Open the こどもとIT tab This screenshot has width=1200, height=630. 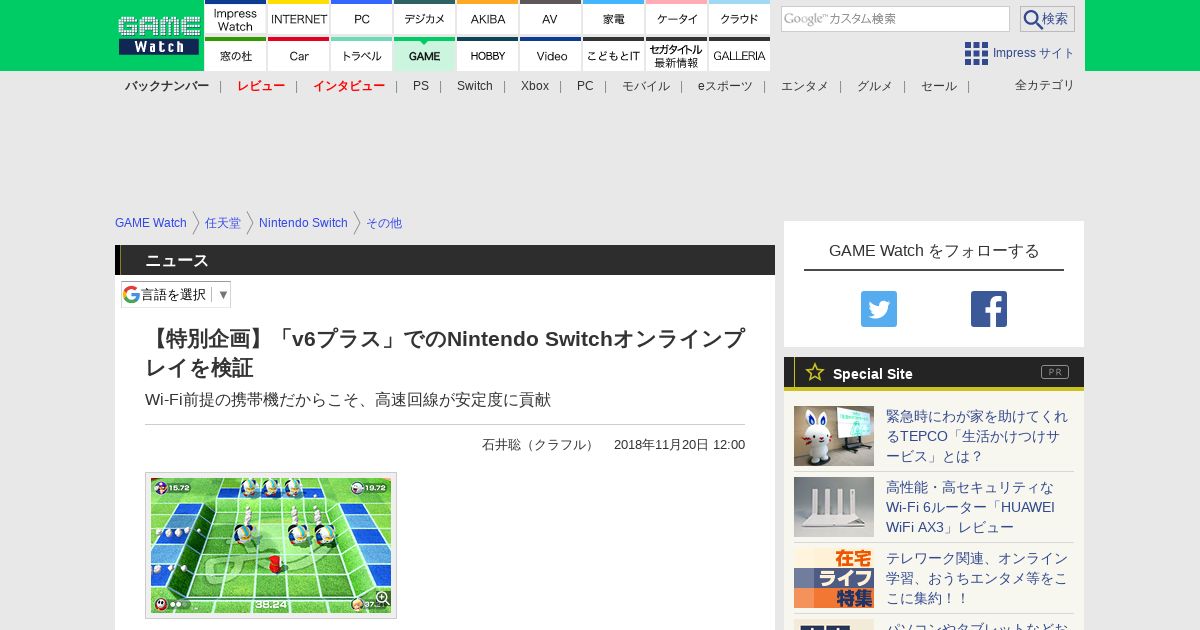613,54
